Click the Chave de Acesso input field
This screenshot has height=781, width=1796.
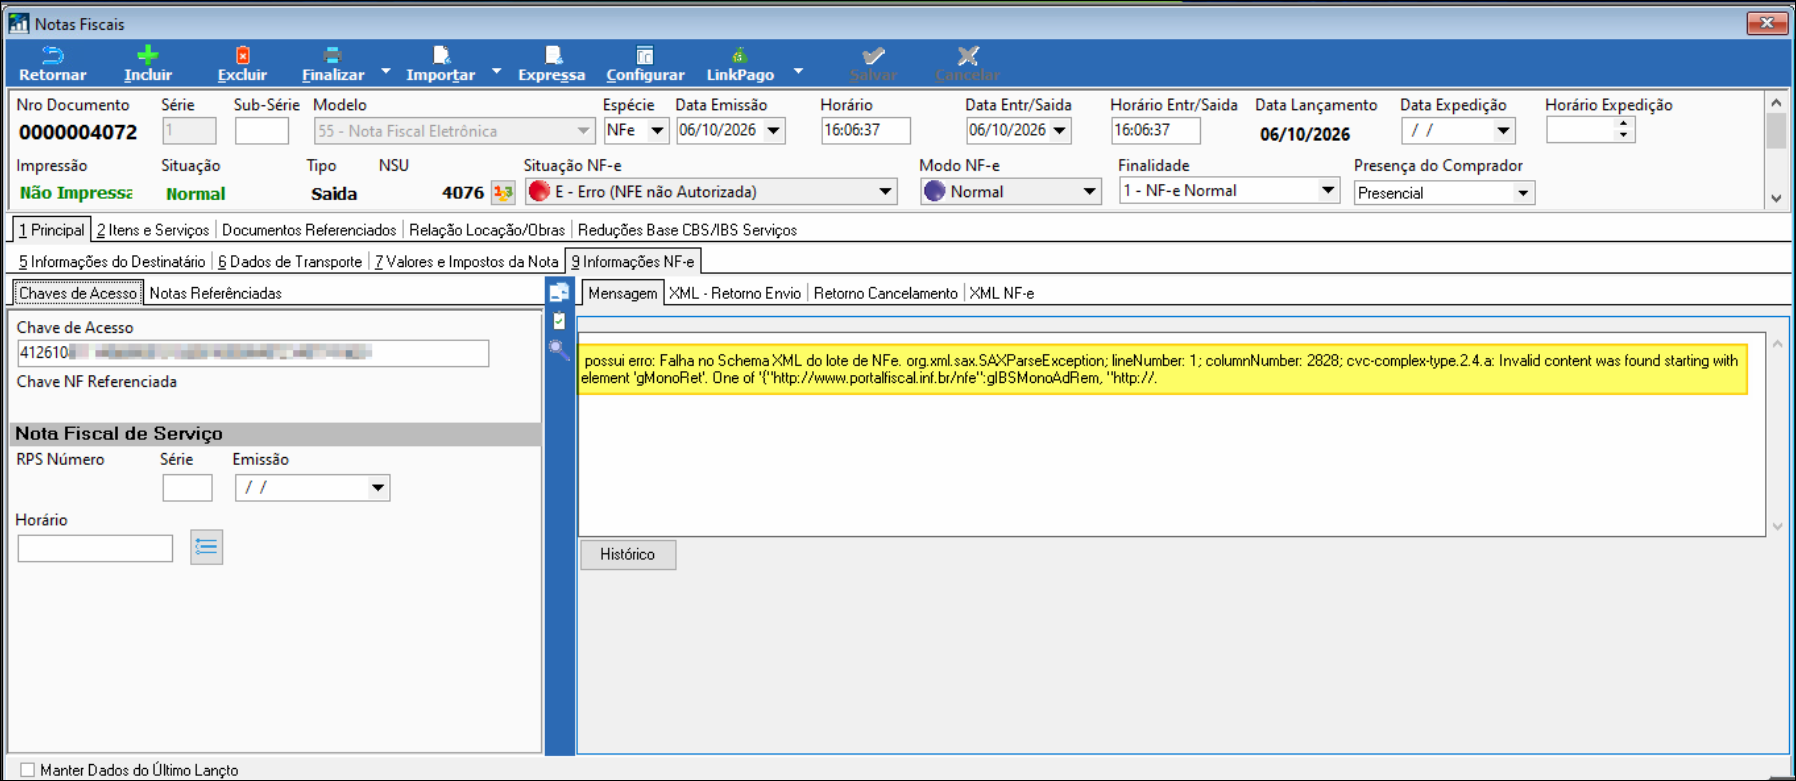pyautogui.click(x=253, y=353)
